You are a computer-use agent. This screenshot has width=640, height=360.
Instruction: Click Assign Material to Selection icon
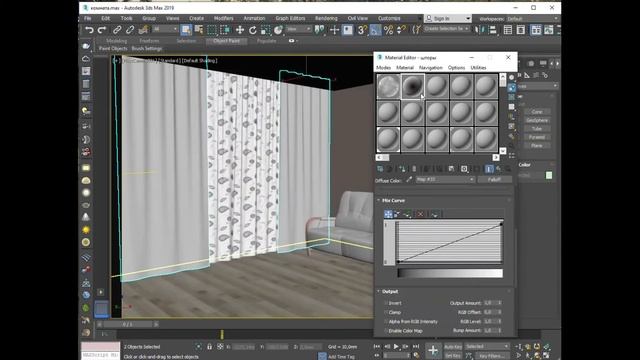(x=402, y=169)
